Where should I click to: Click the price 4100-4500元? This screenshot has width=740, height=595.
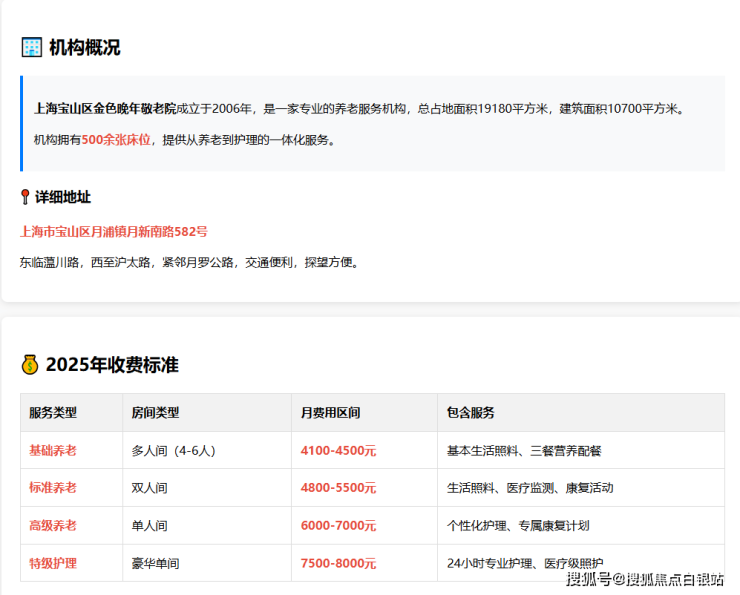point(338,450)
